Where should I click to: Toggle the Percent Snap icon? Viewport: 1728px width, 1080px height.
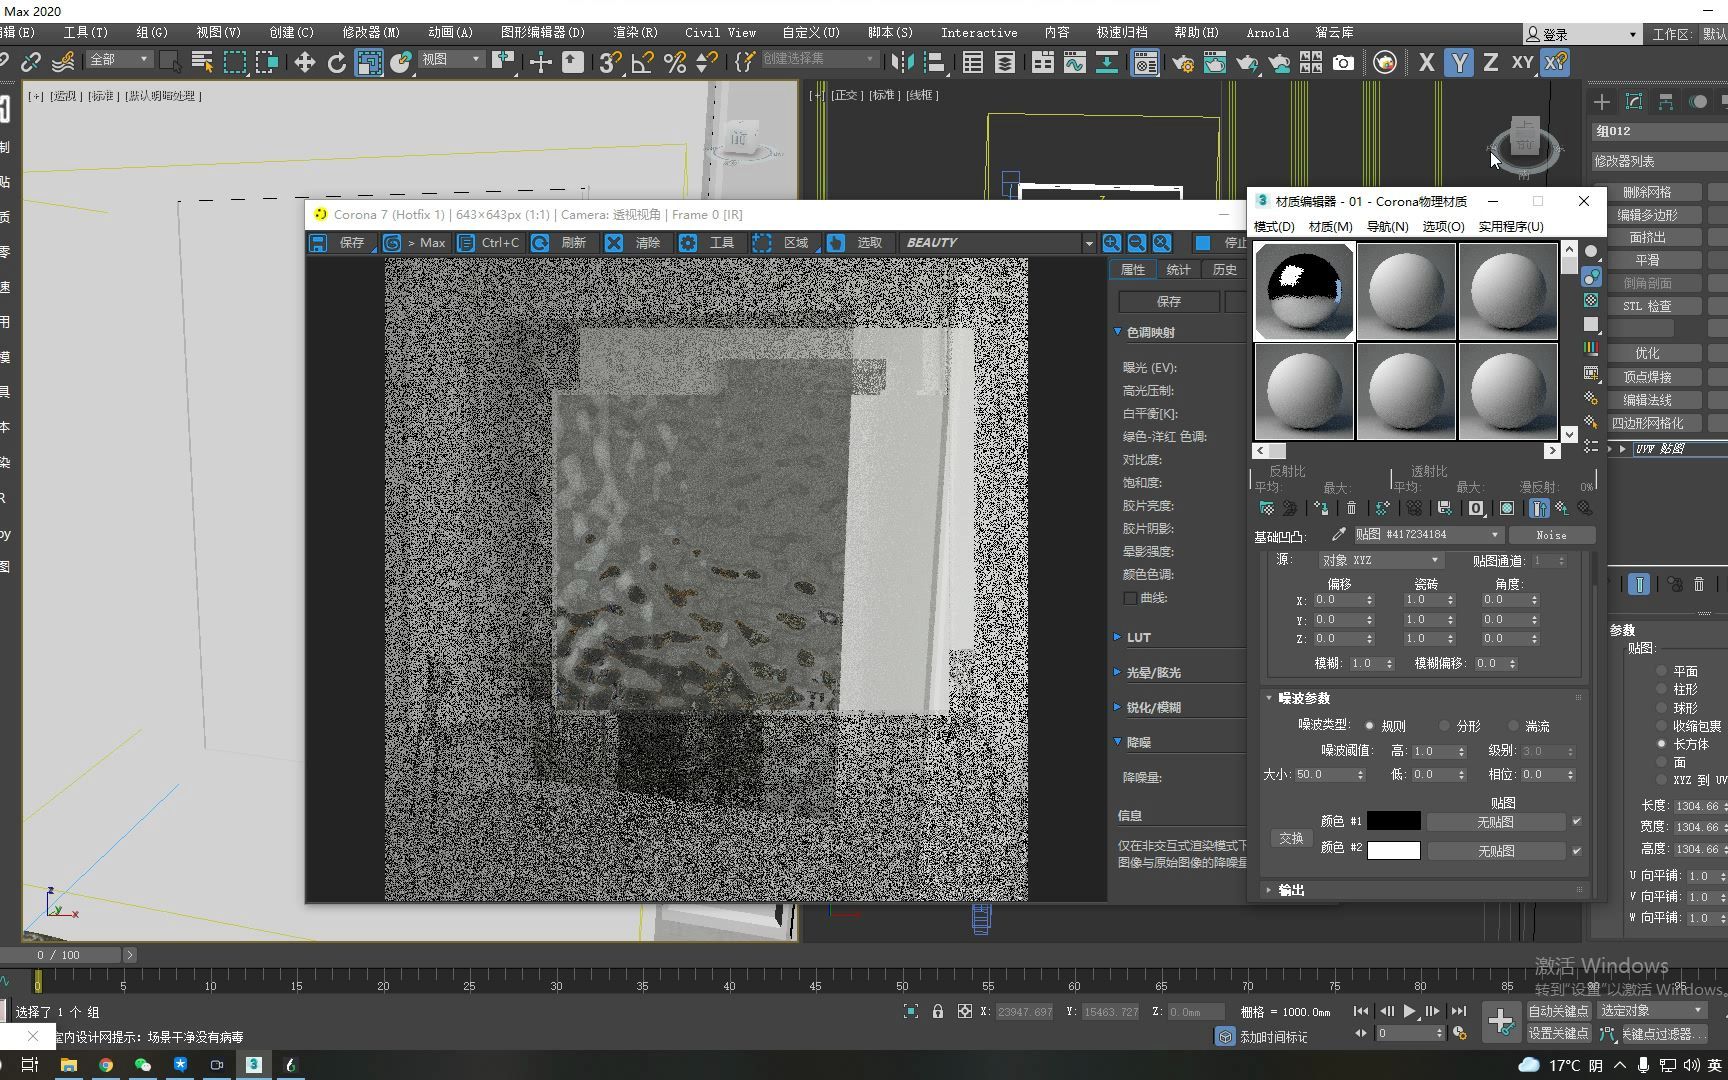tap(675, 63)
